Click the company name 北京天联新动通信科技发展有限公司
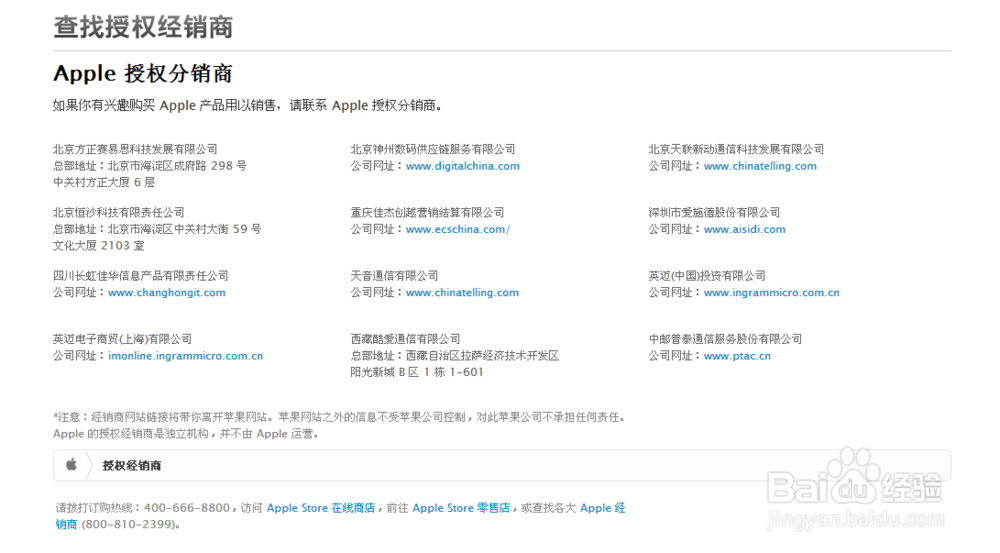 point(736,149)
